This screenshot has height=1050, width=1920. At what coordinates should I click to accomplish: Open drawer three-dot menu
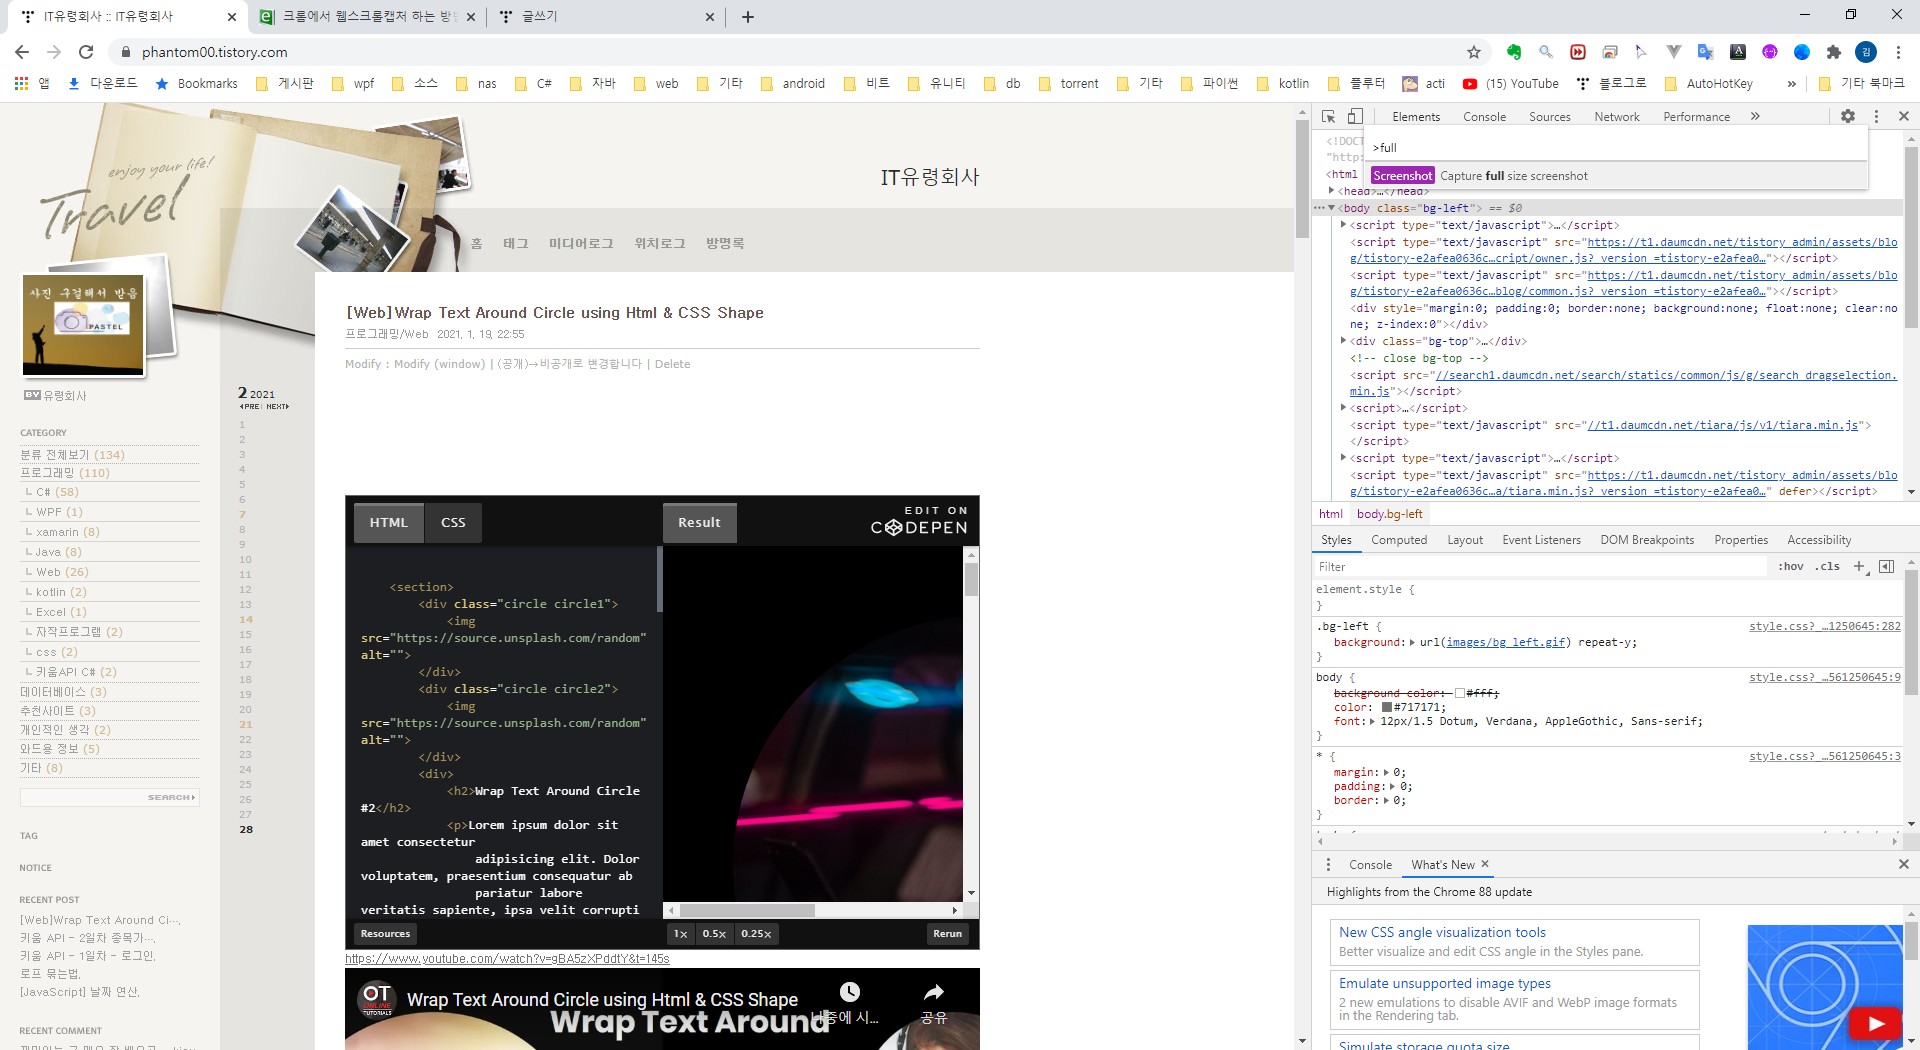pos(1328,865)
